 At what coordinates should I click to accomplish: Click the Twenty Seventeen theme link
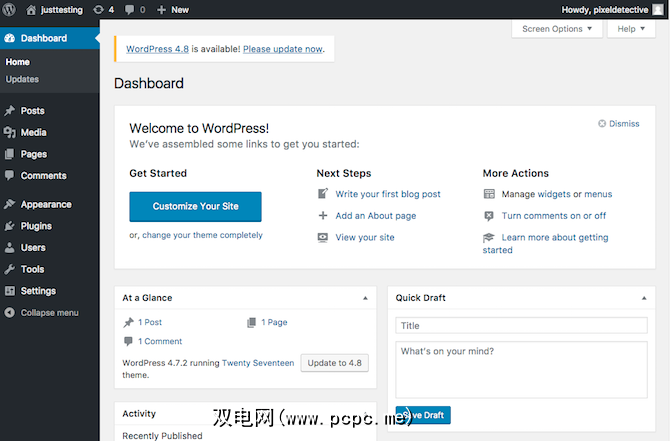[x=258, y=363]
